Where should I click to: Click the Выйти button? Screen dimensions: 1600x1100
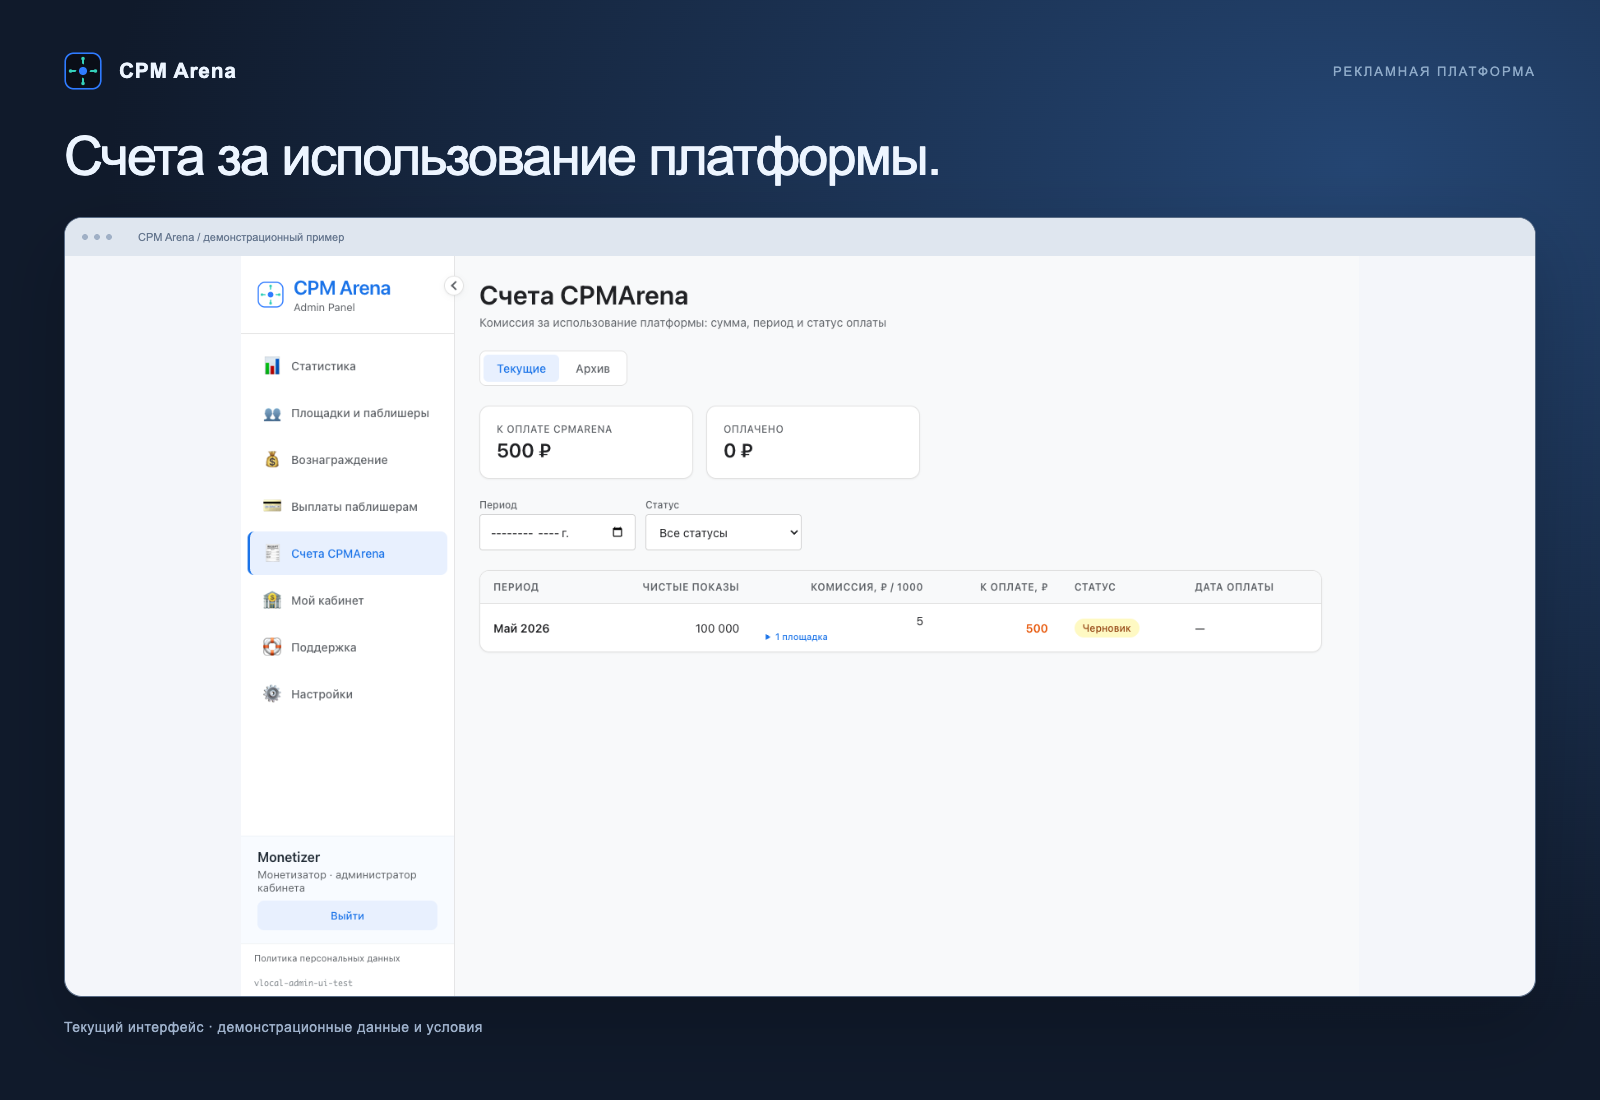pyautogui.click(x=347, y=915)
